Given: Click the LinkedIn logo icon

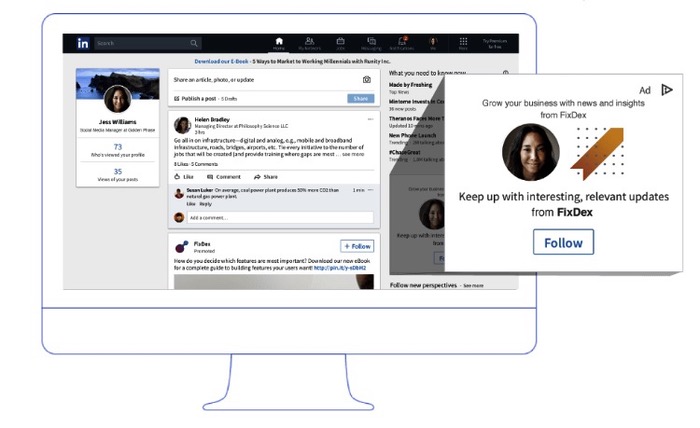Looking at the screenshot, I should [x=83, y=43].
